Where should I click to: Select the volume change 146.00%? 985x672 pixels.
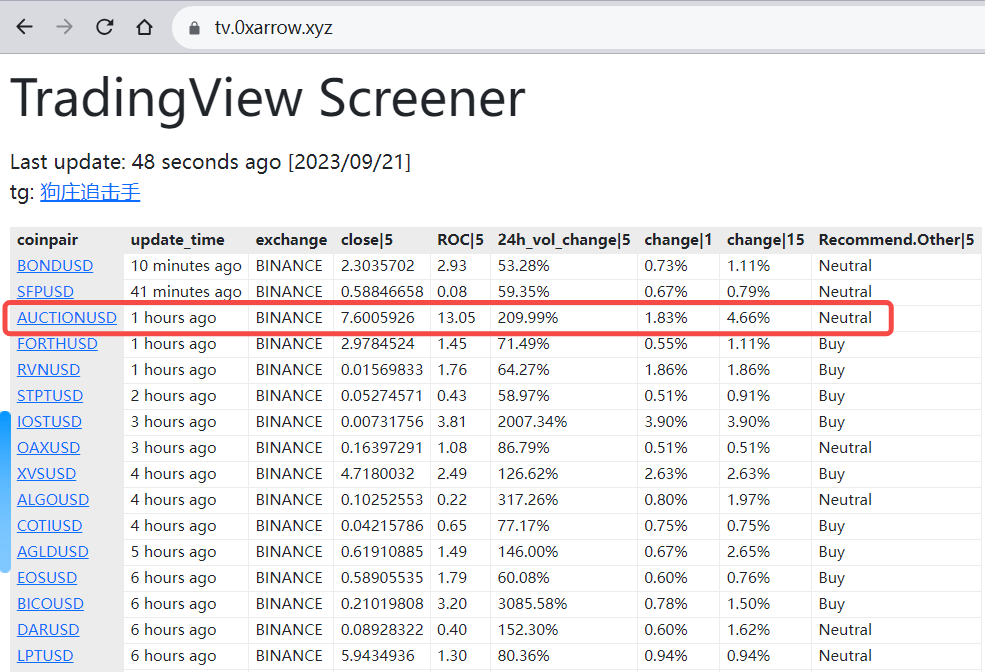pyautogui.click(x=528, y=551)
